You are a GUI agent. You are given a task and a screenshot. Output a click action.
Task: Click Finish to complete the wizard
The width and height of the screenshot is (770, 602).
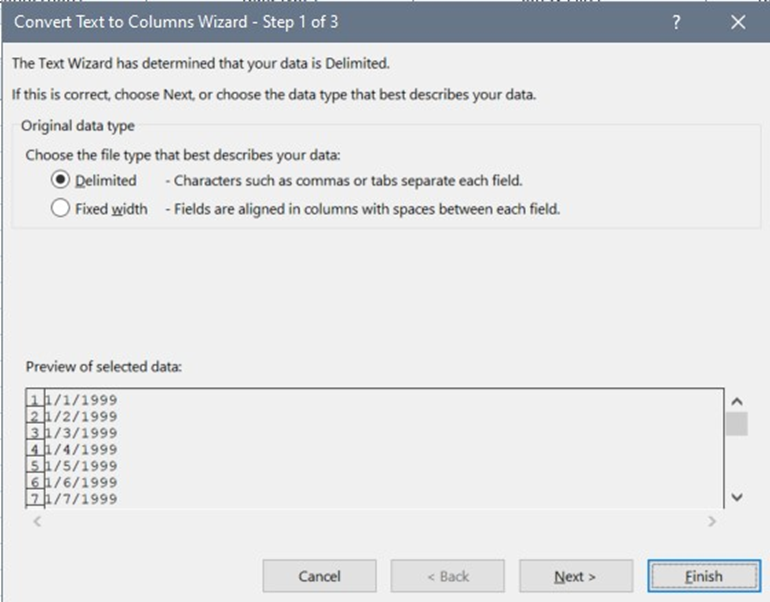click(x=703, y=576)
